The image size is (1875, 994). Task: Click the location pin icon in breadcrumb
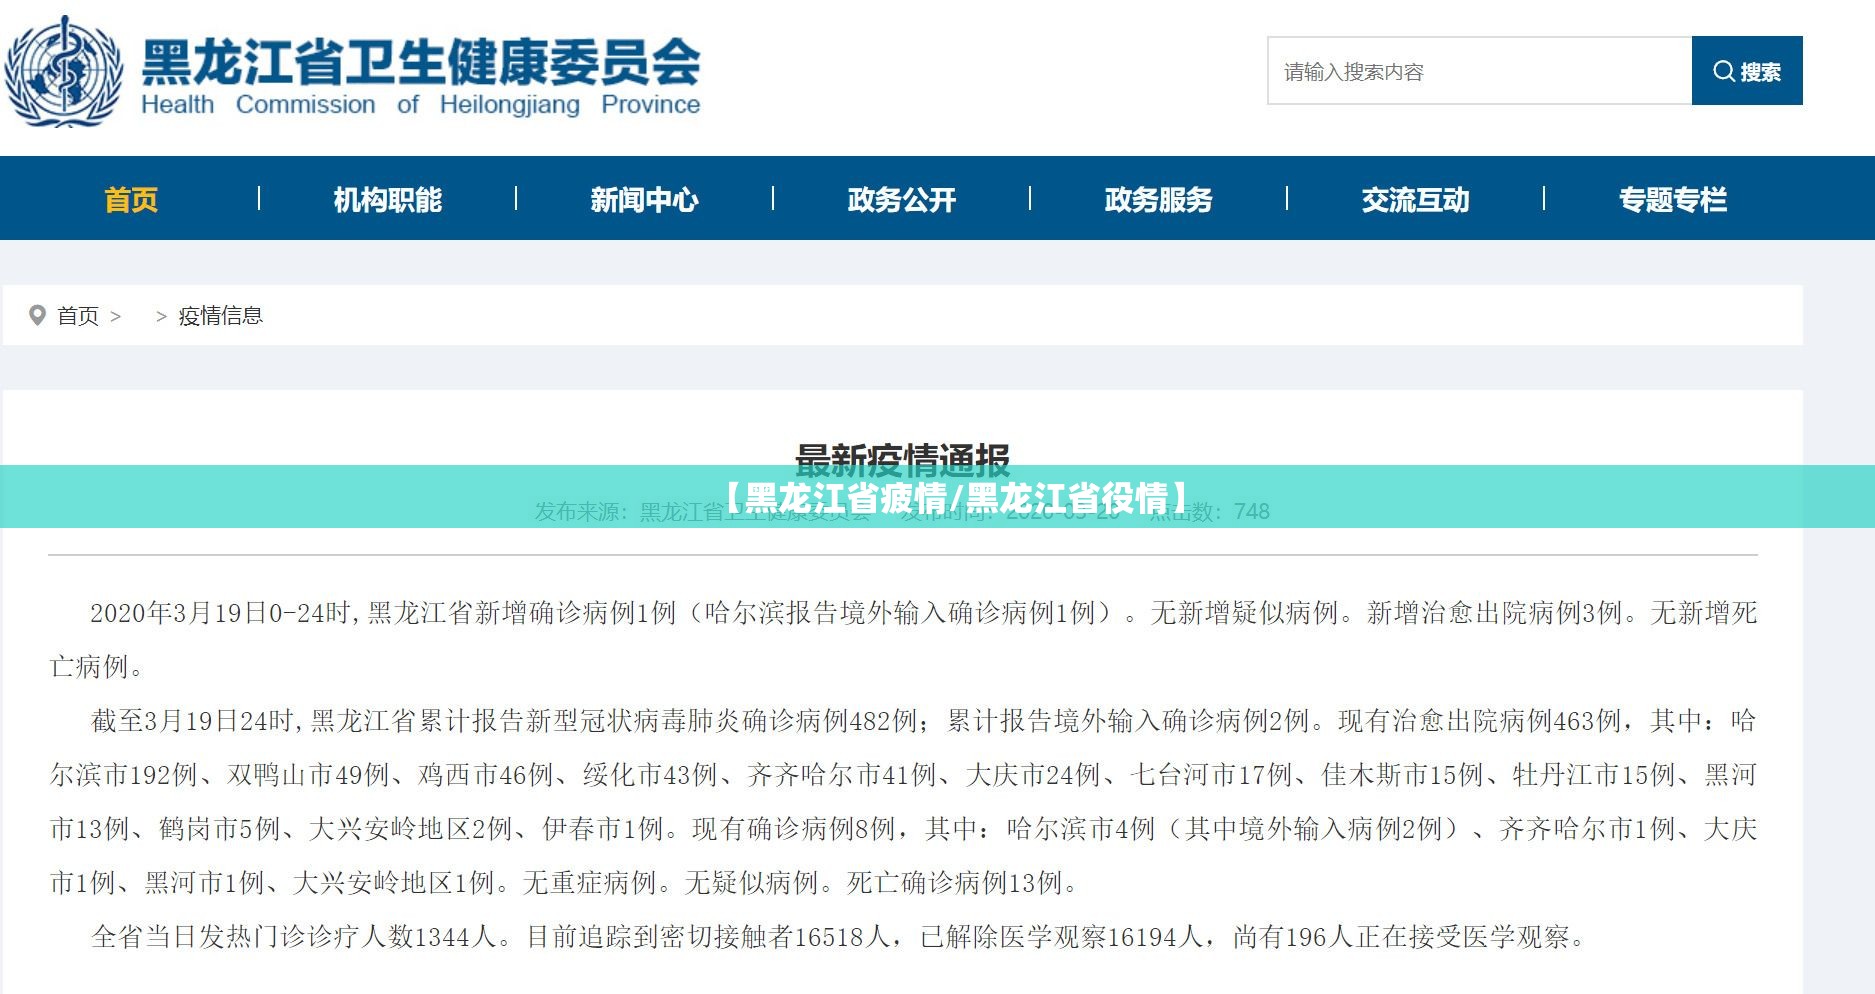(x=37, y=316)
